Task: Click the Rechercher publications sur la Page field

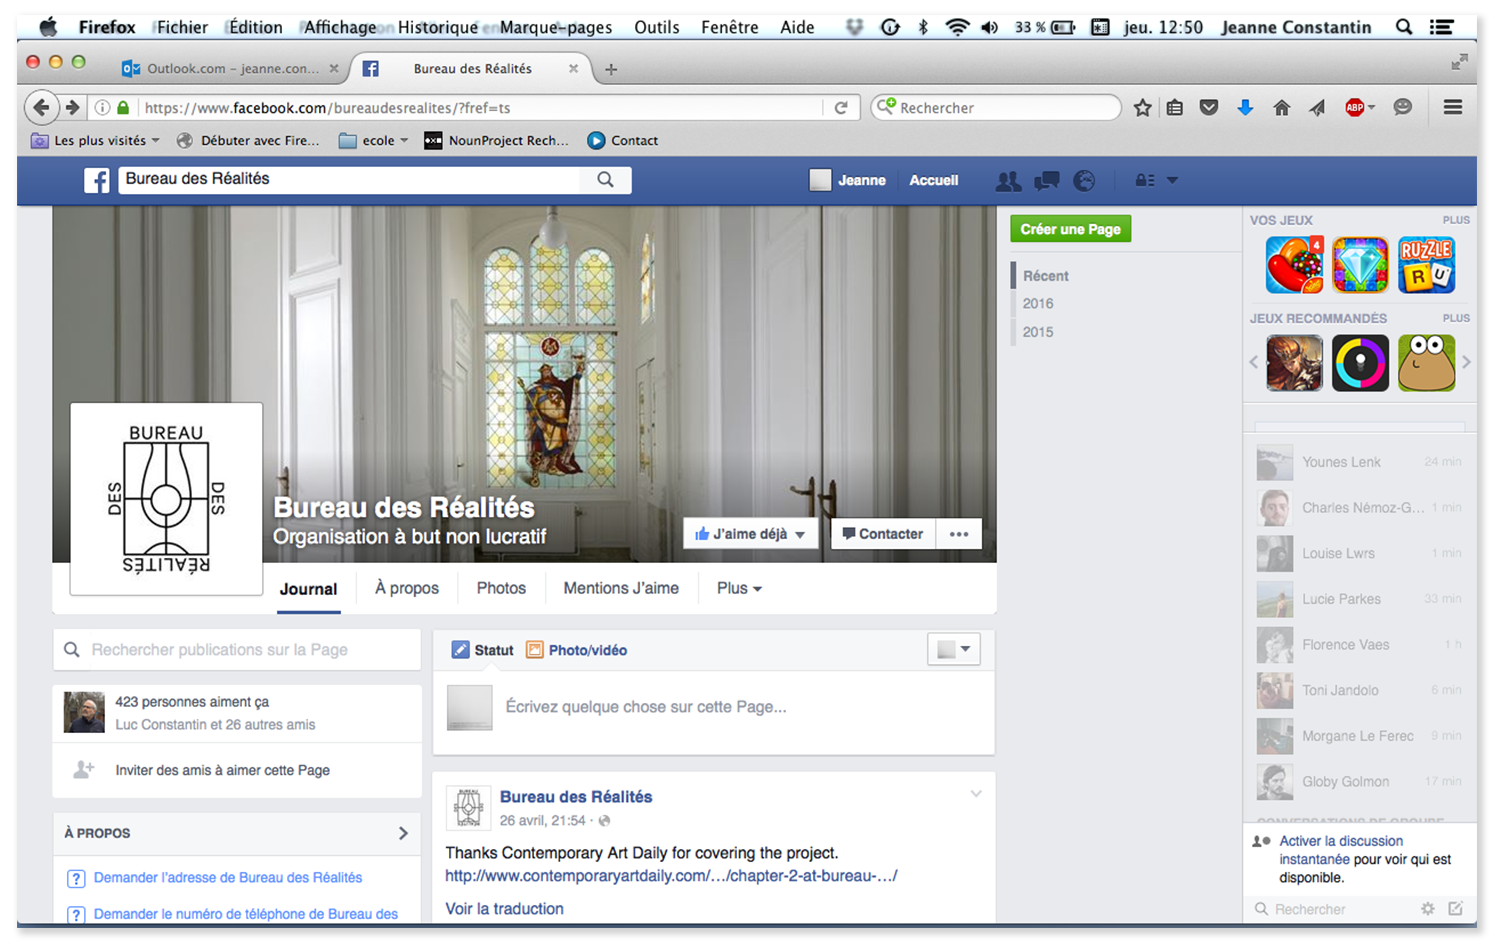Action: pos(237,650)
